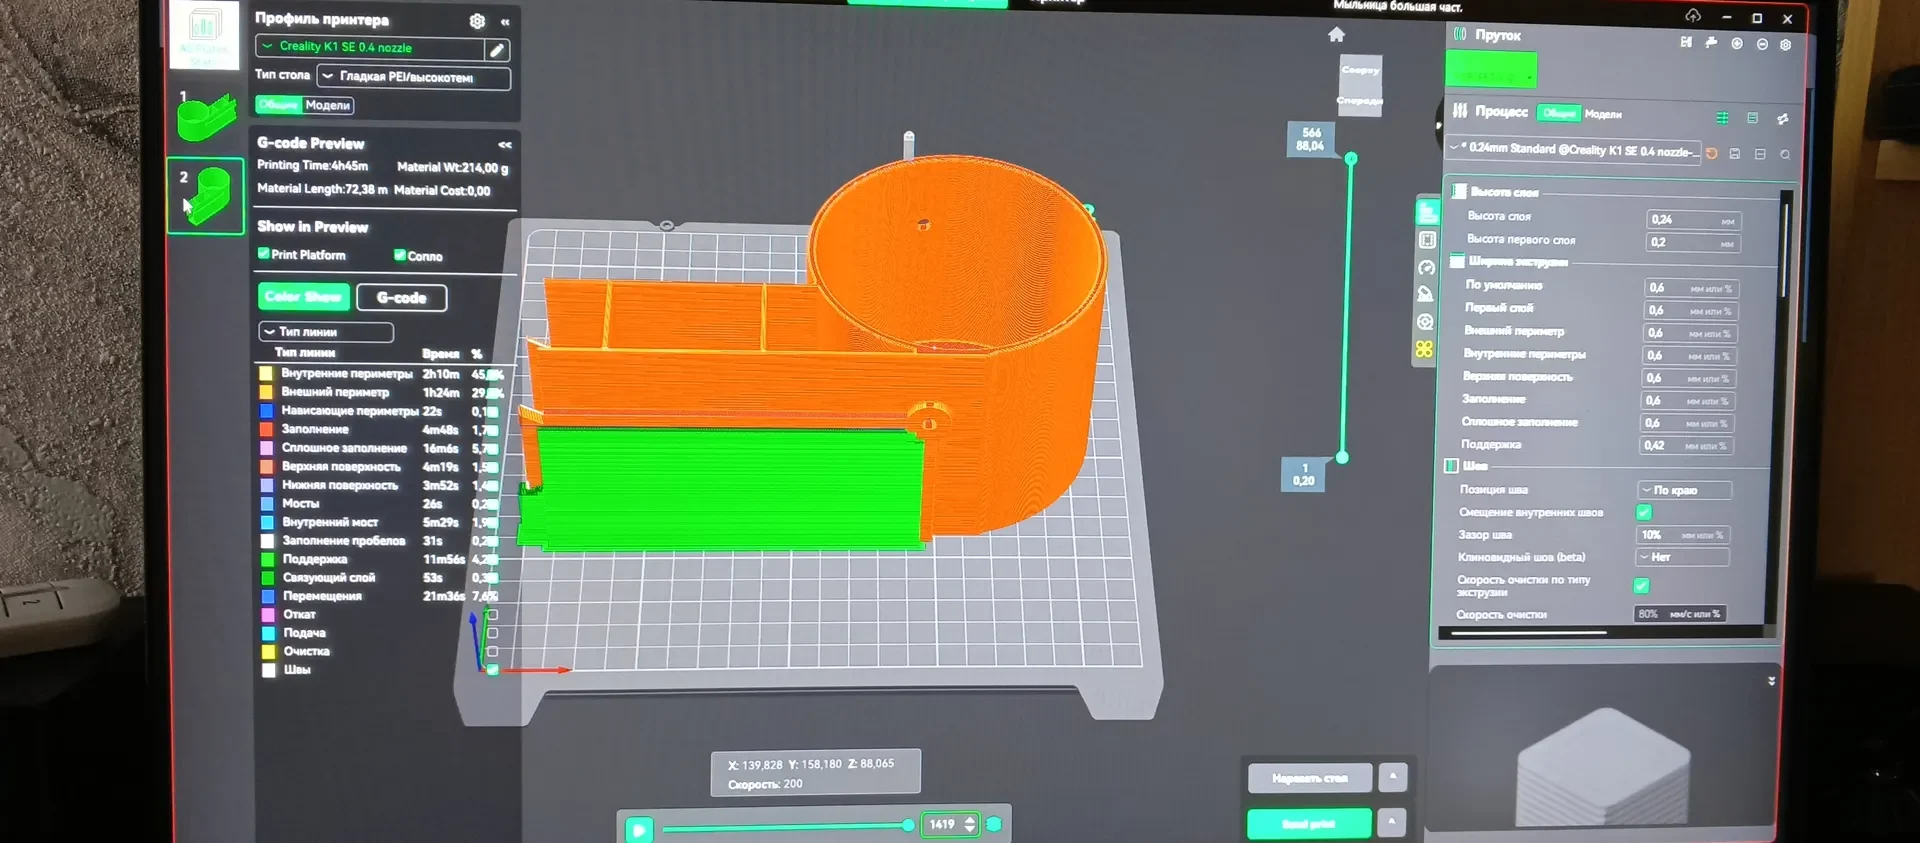Toggle the Сопло checkbox
Screen dimensions: 1920x843
click(400, 255)
